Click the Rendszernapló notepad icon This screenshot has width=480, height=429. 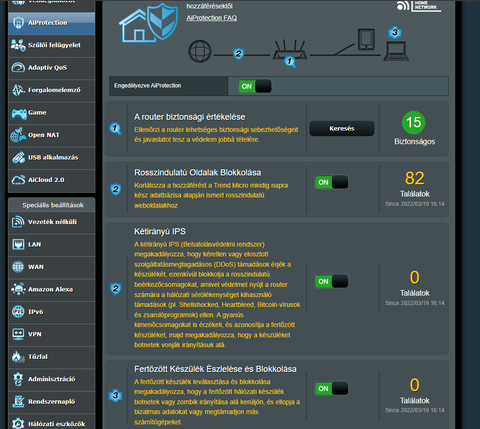(x=18, y=401)
